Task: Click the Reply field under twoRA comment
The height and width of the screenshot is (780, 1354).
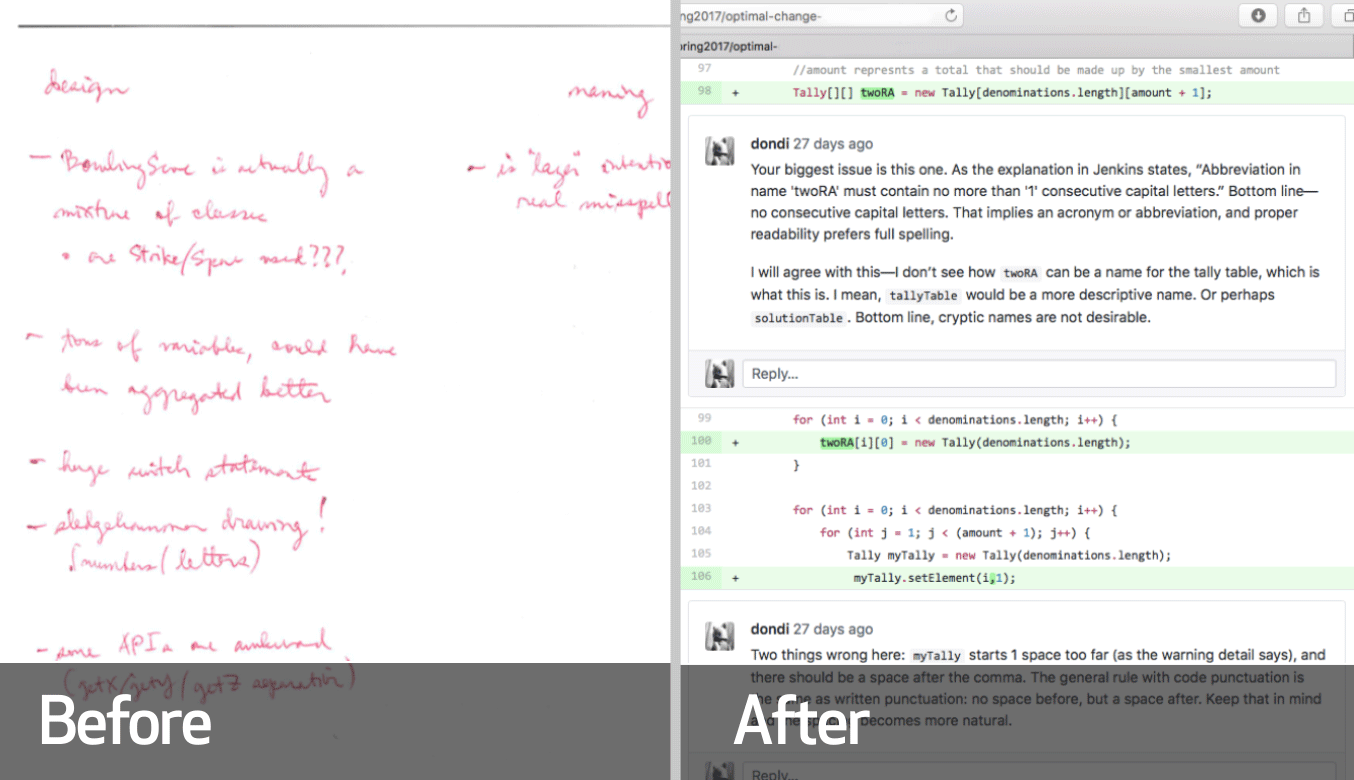Action: point(1038,374)
